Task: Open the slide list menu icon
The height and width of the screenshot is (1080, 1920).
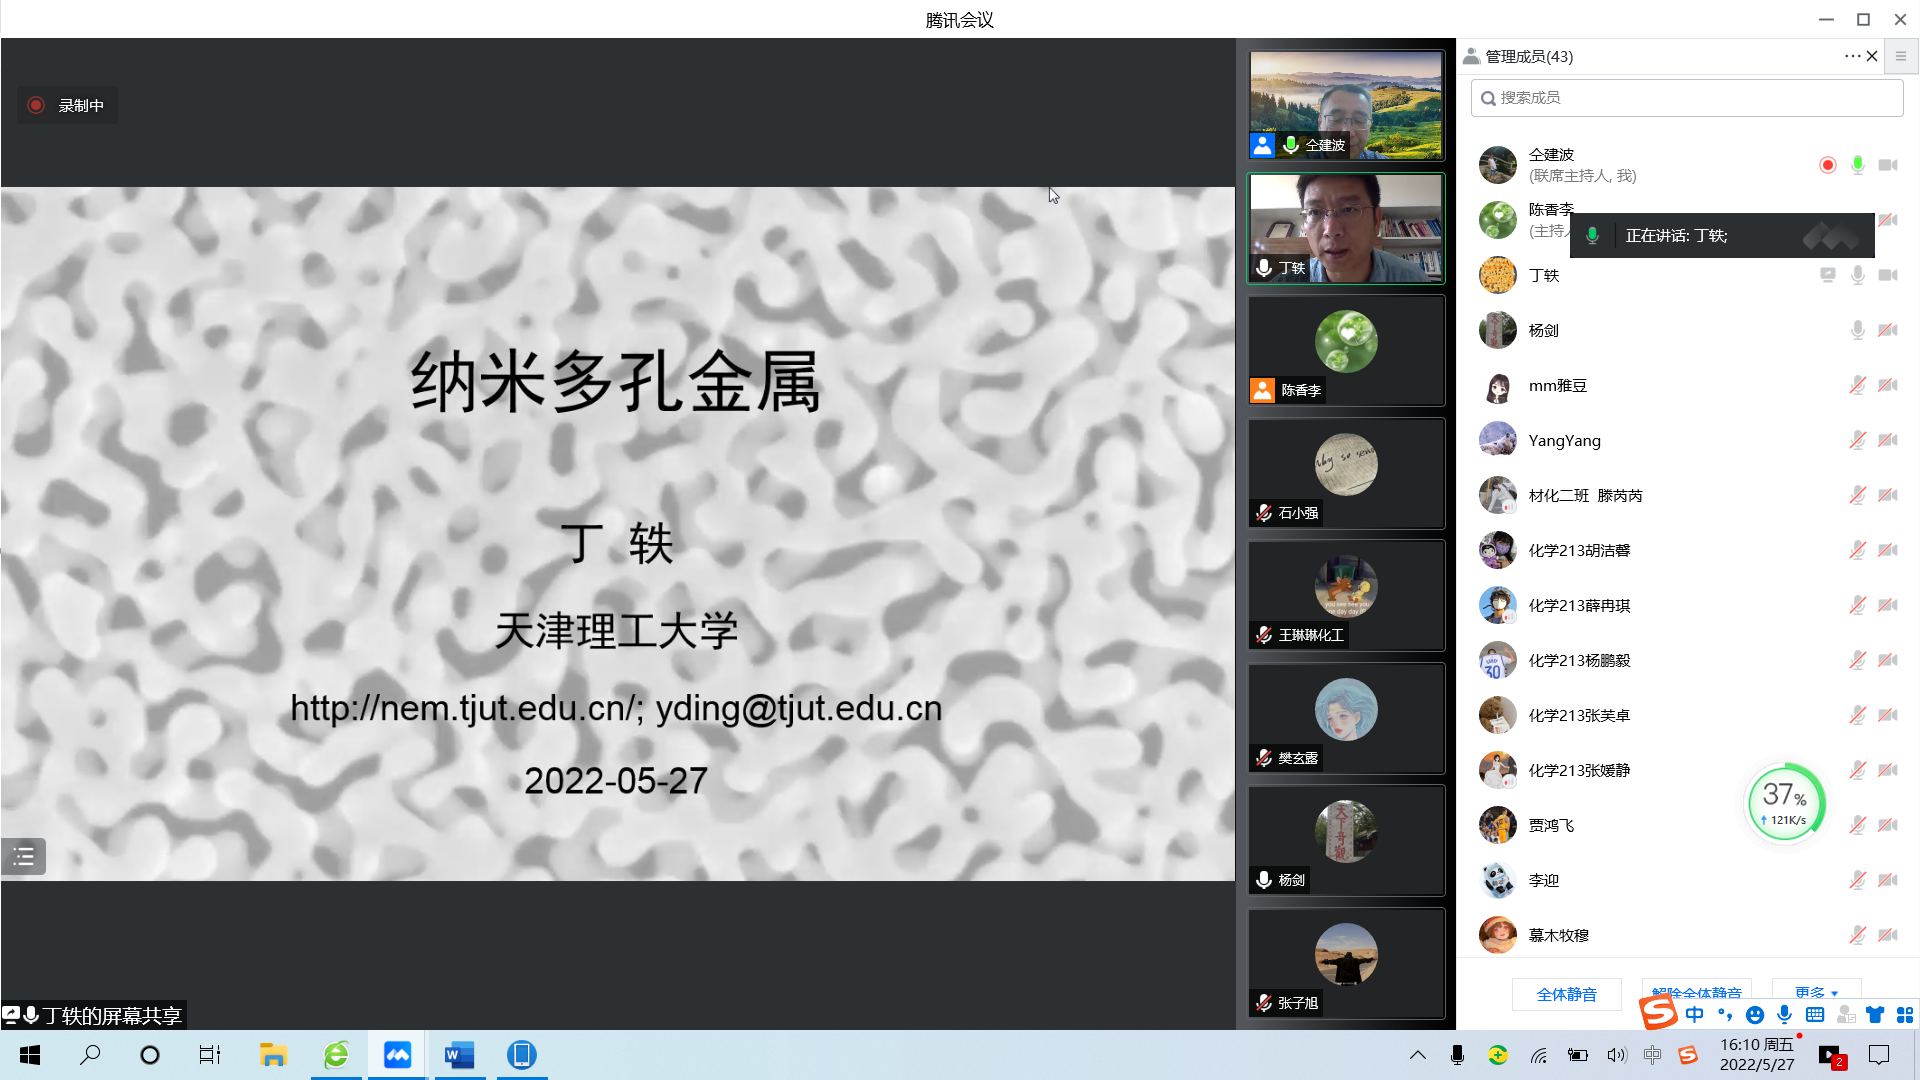Action: 23,857
